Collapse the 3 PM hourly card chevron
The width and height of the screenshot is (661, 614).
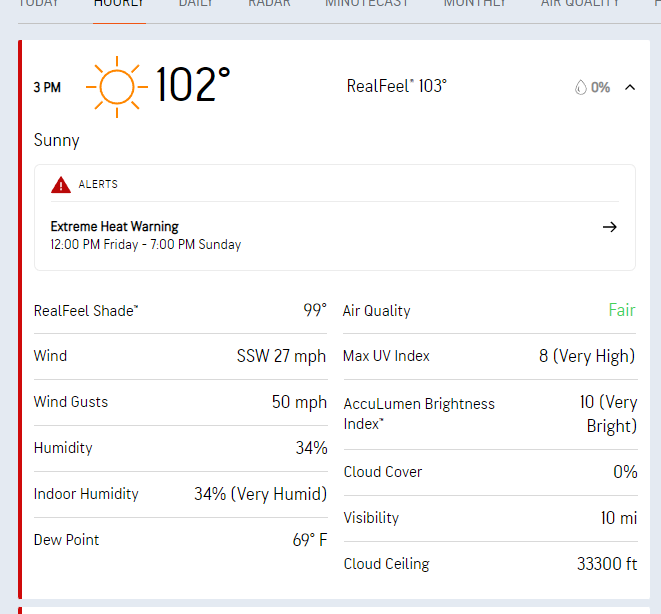(630, 87)
